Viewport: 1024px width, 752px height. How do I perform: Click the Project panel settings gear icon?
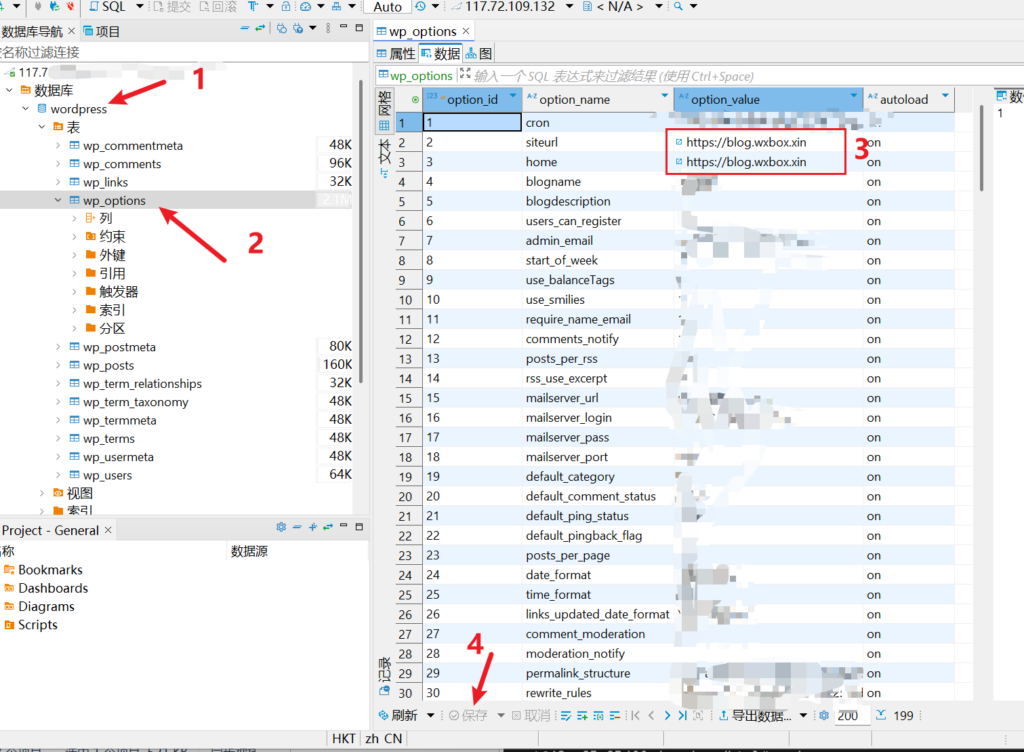pos(281,527)
